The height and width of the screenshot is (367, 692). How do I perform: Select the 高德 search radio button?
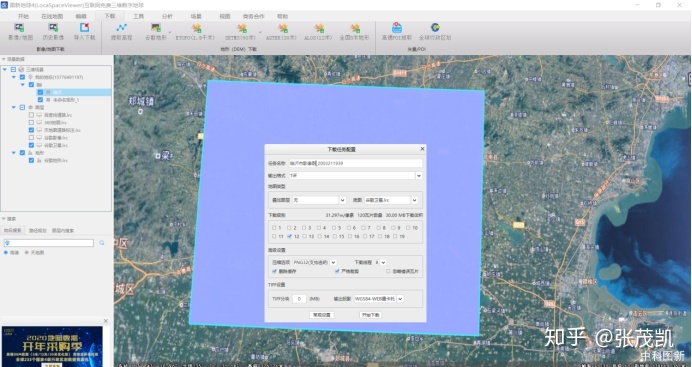point(6,253)
